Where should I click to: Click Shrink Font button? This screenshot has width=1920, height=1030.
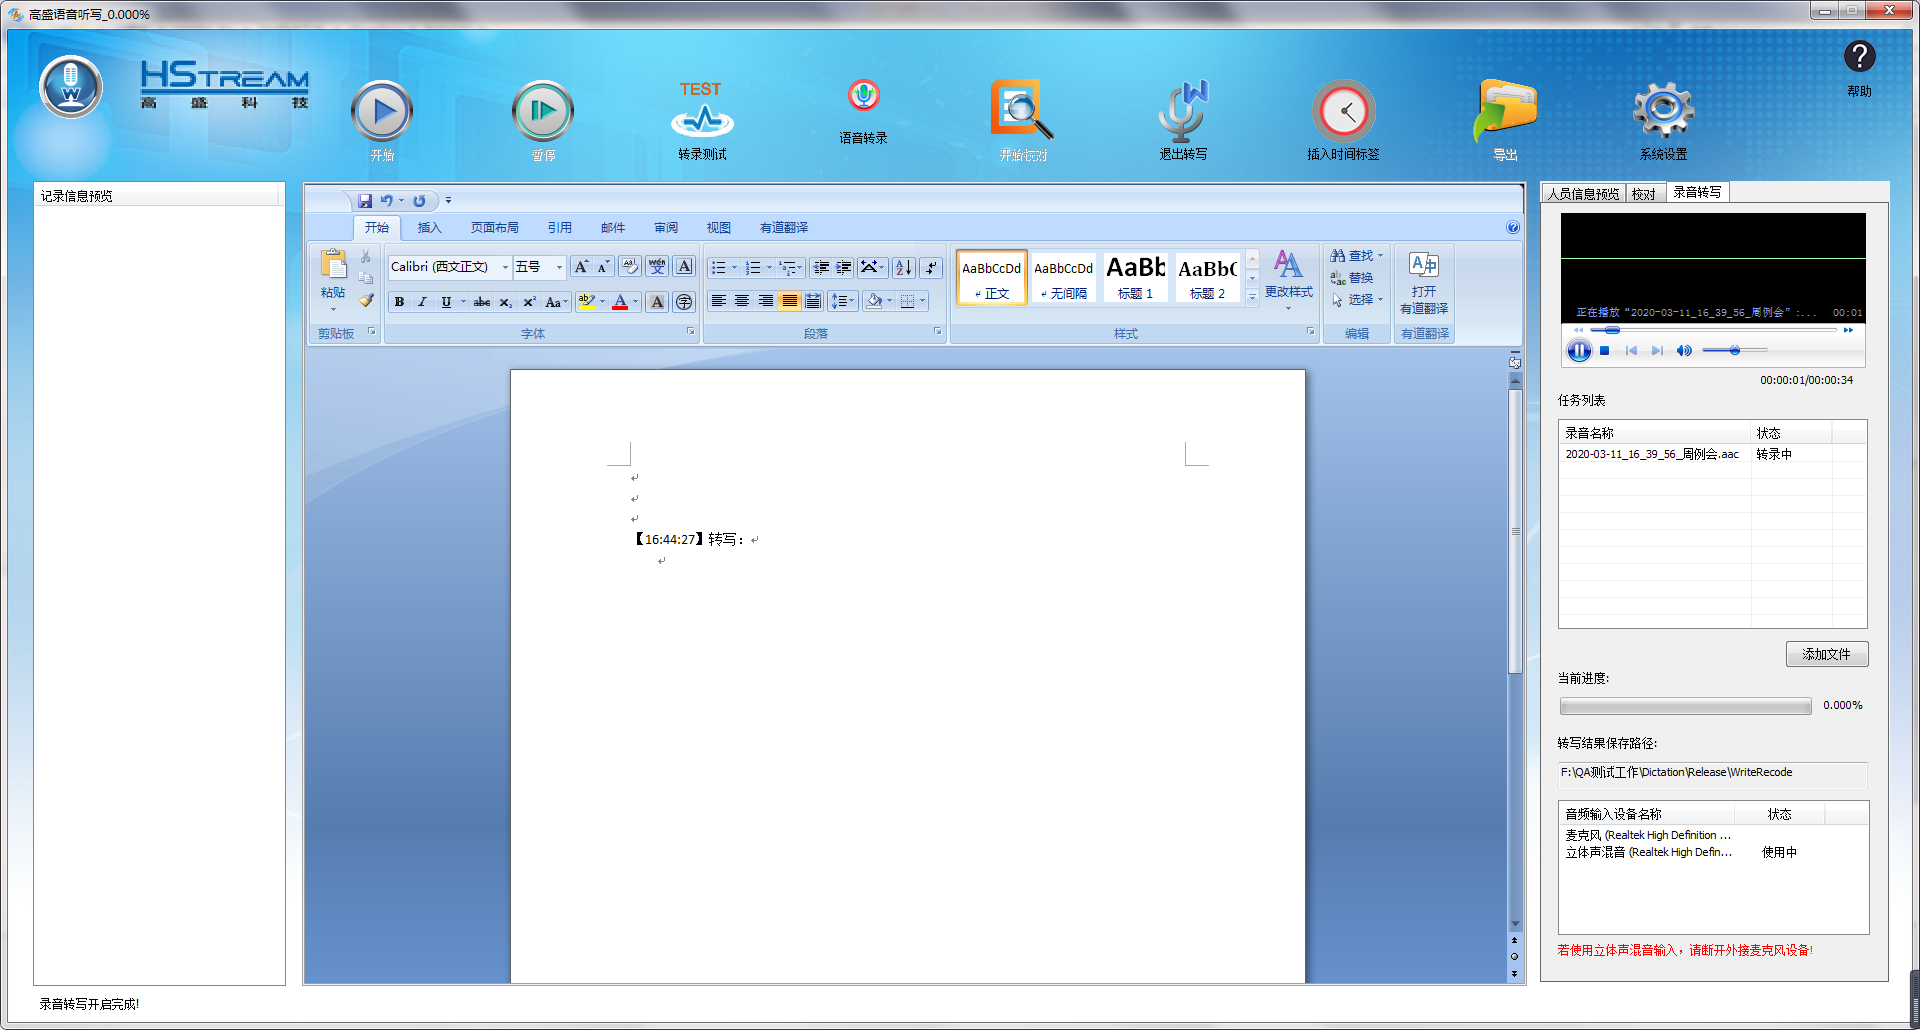click(603, 267)
